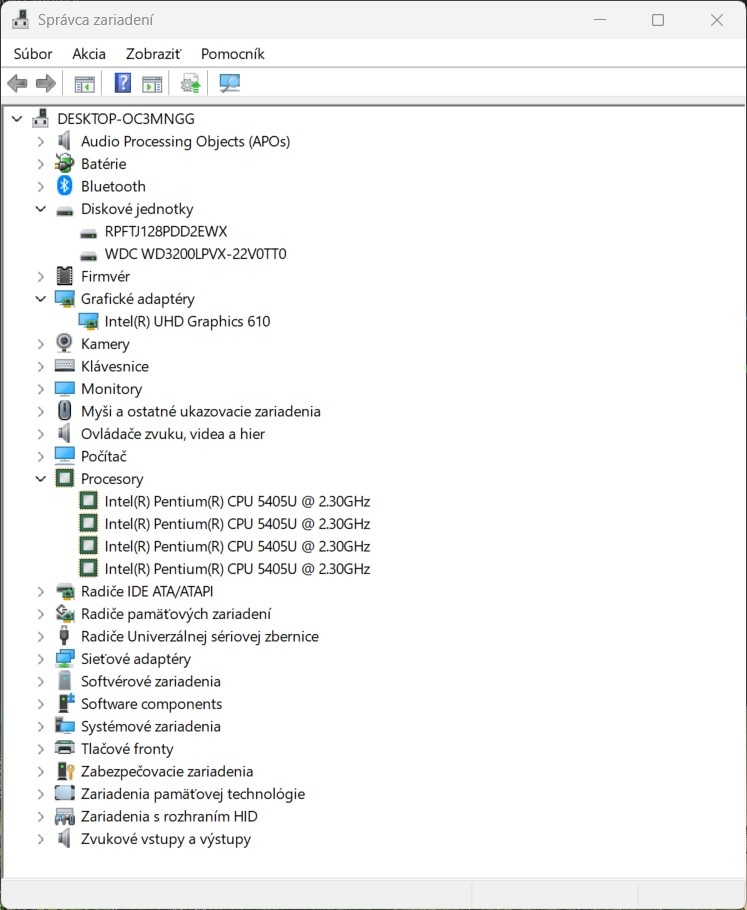
Task: Click the Tlačové fronty printer icon
Action: [64, 749]
